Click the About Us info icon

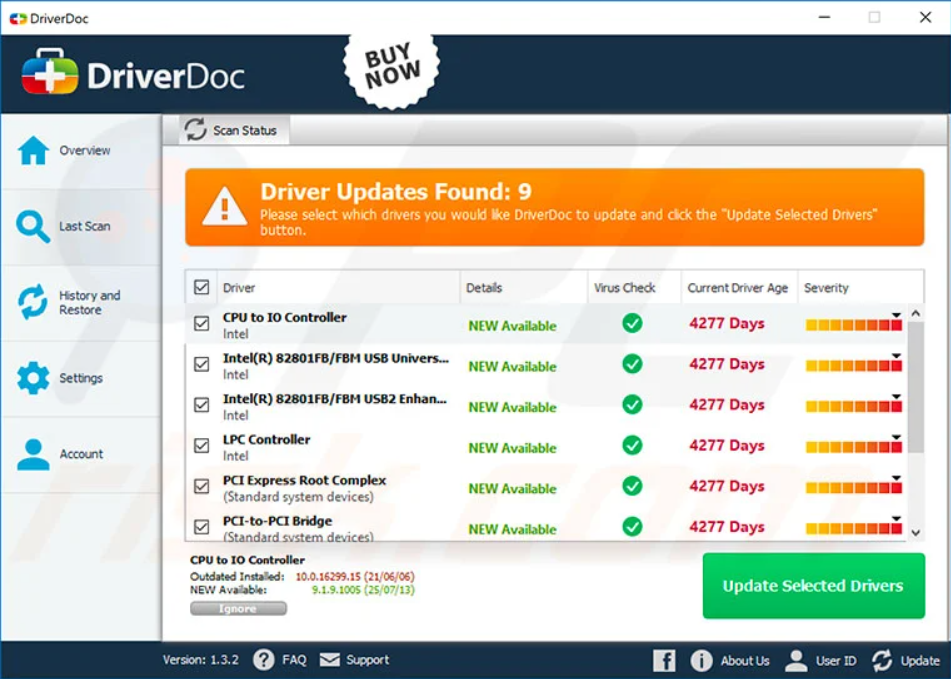click(701, 660)
